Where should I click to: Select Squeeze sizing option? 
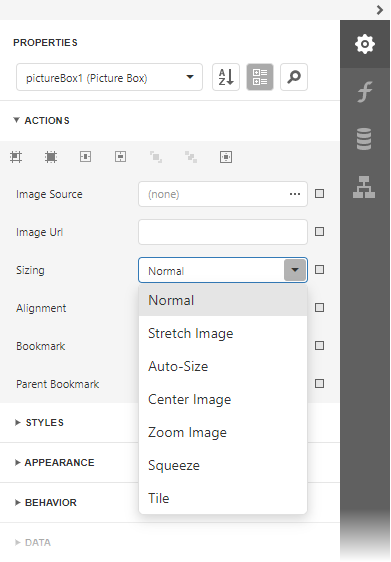tap(223, 465)
